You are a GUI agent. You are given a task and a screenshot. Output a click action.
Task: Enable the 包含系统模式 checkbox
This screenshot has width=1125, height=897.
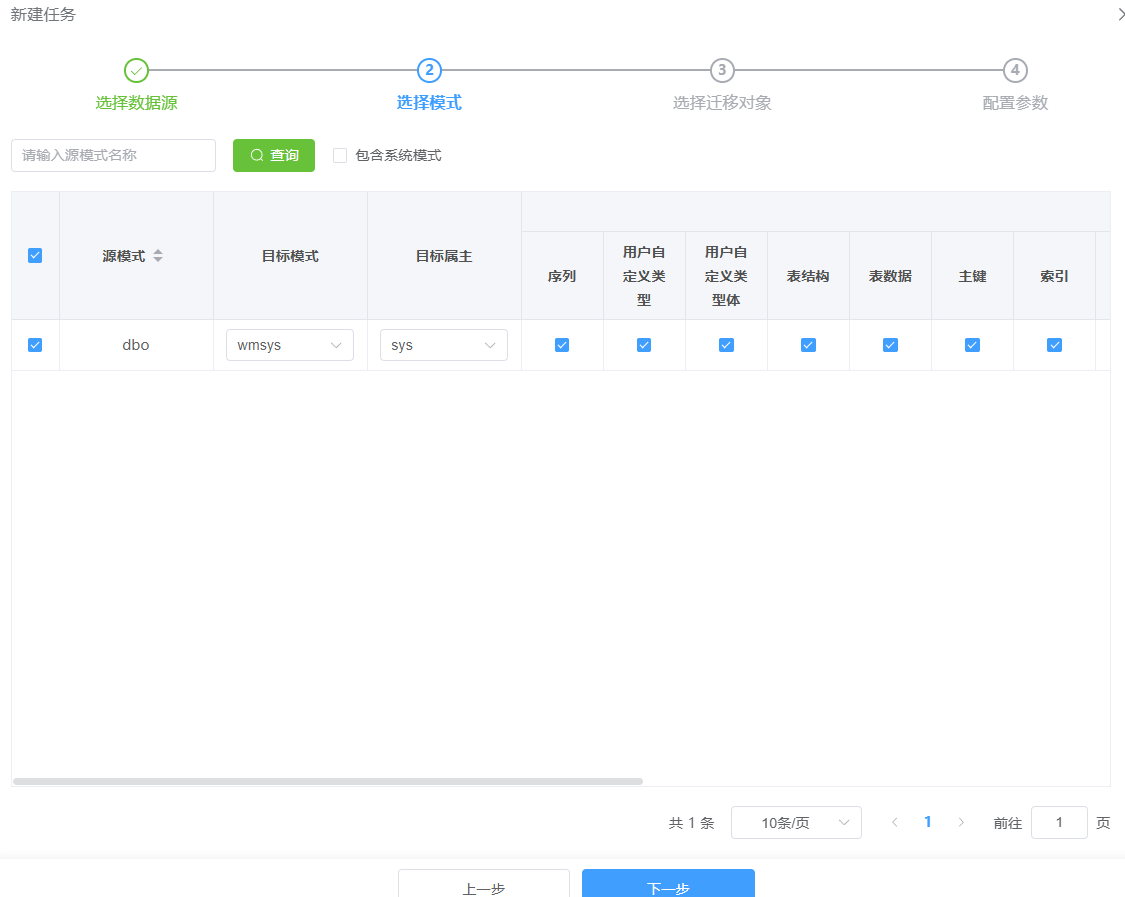[x=340, y=155]
